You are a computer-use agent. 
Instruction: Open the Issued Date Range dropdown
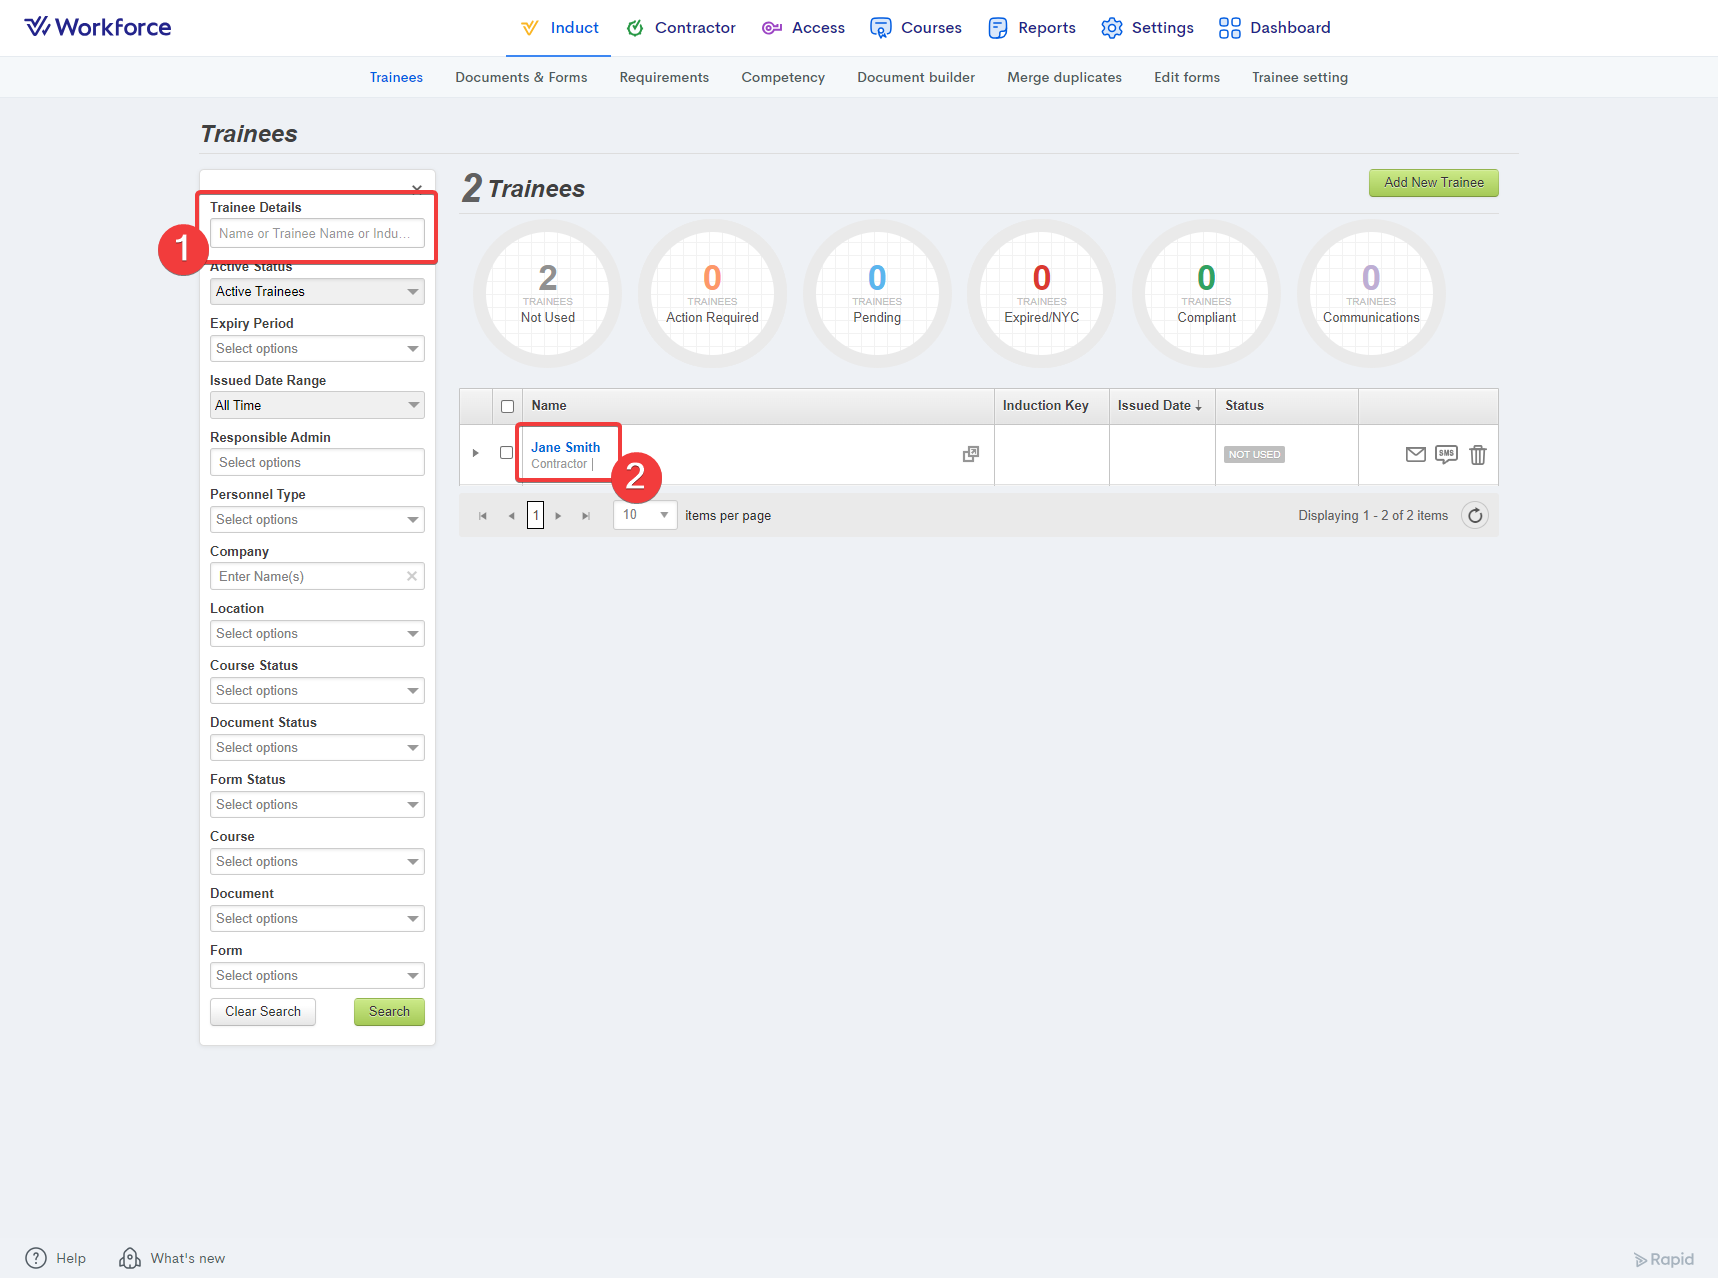coord(317,405)
